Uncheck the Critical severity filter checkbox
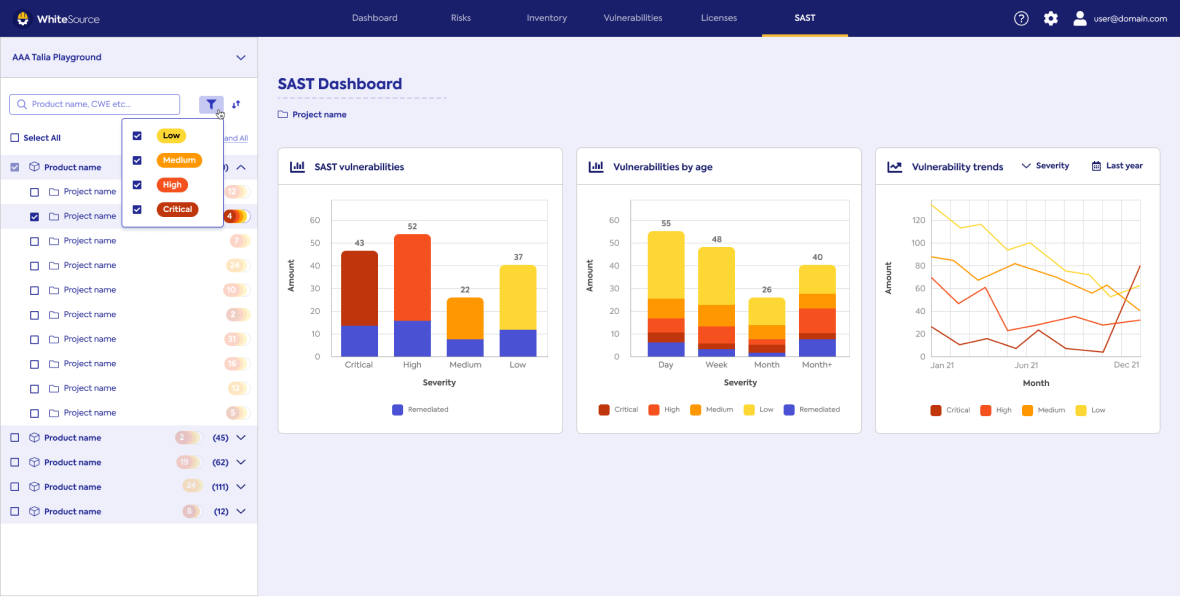 point(137,210)
